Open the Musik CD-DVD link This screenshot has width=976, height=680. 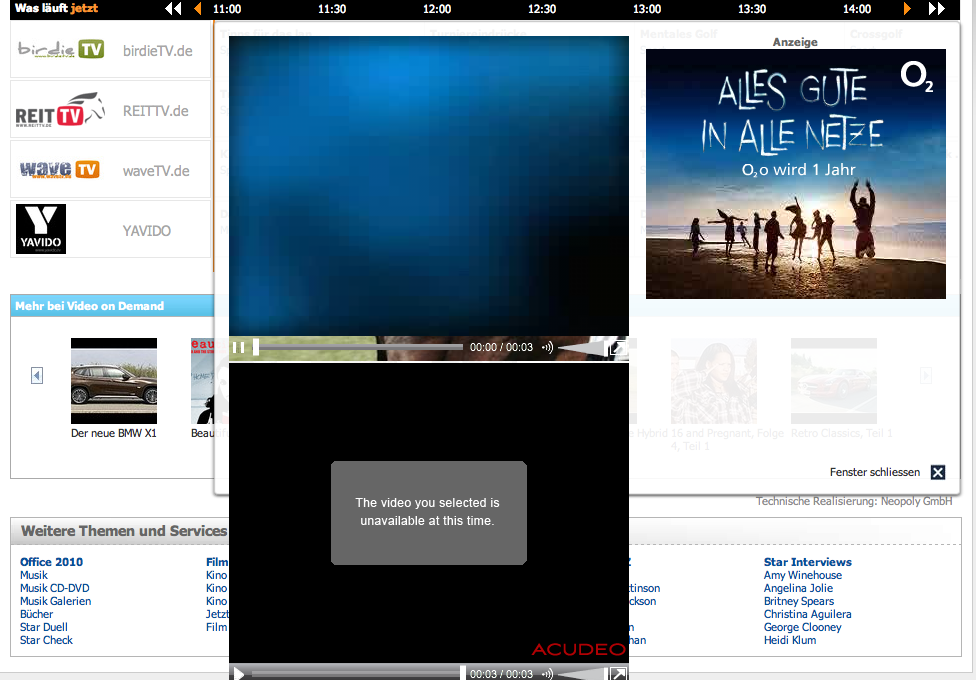[x=54, y=588]
